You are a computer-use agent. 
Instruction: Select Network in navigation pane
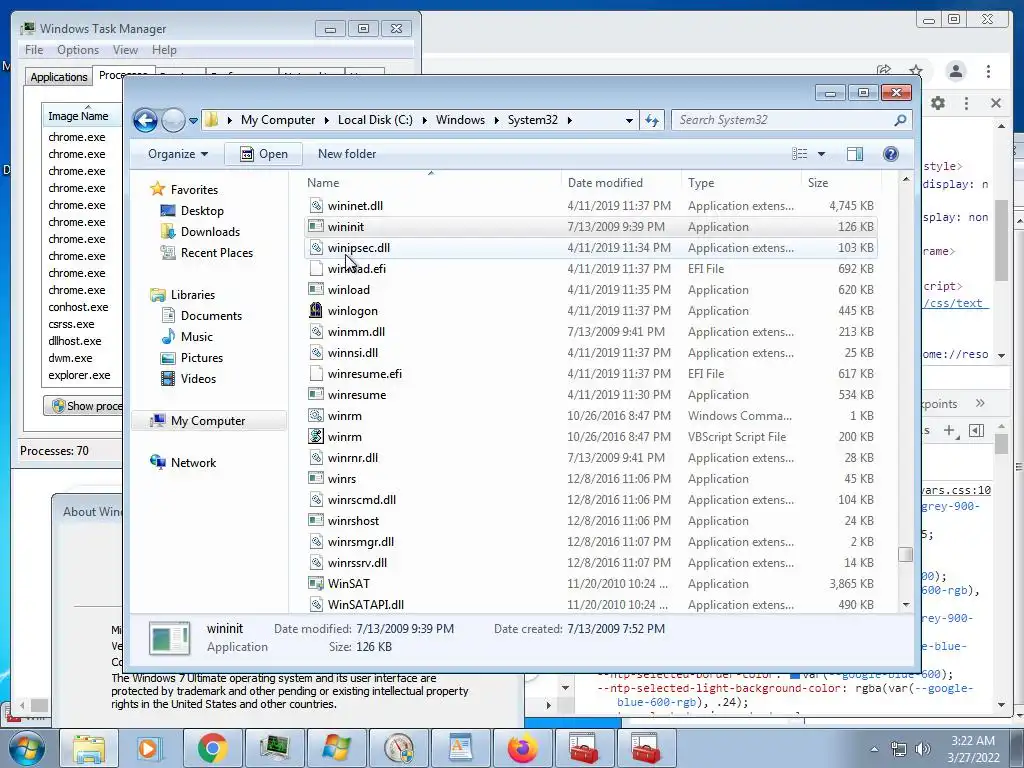coord(193,463)
